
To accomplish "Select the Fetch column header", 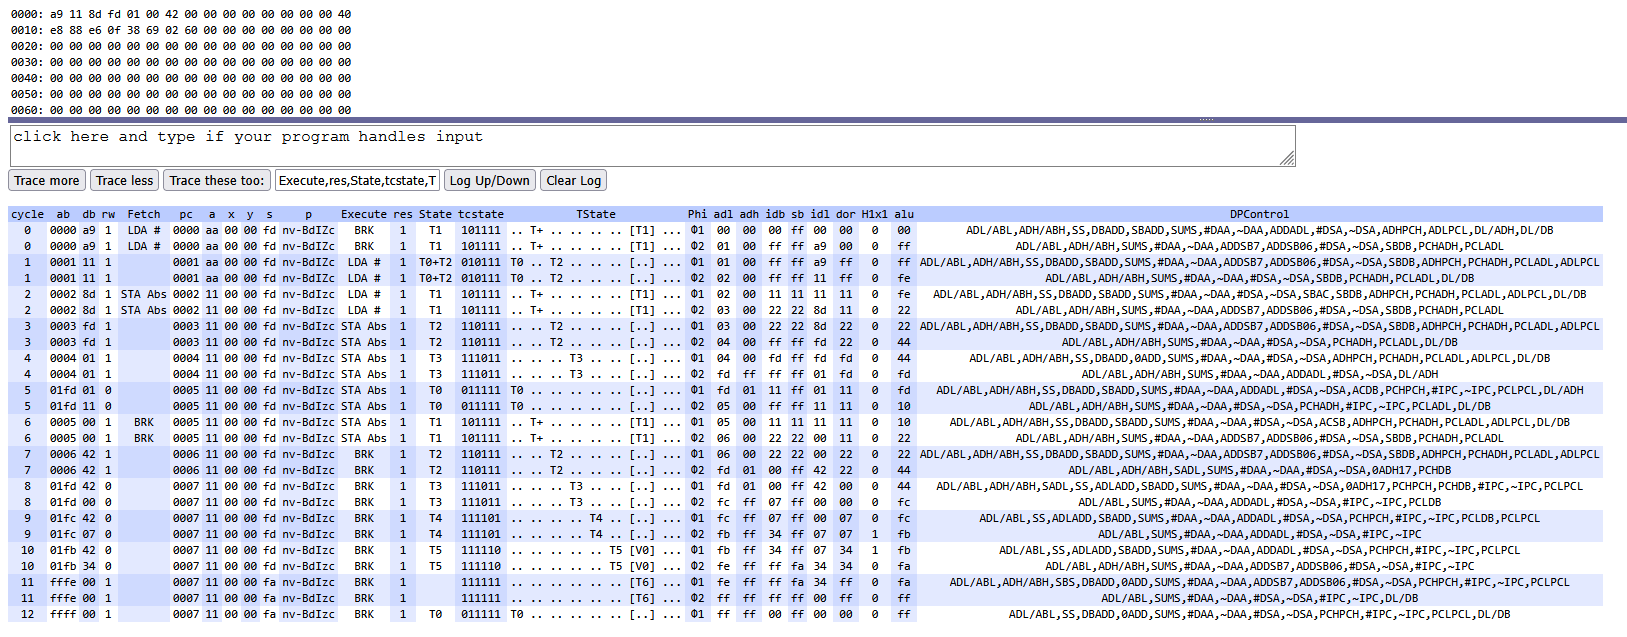I will pos(144,214).
